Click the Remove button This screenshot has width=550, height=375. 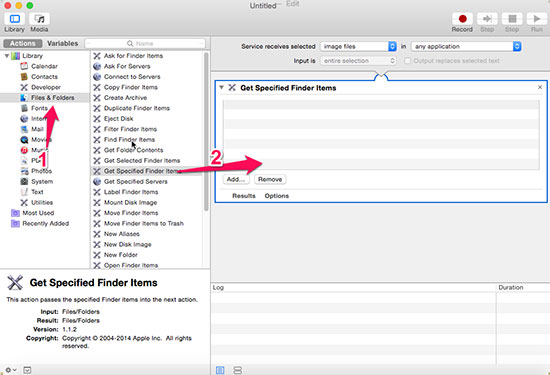pyautogui.click(x=270, y=179)
